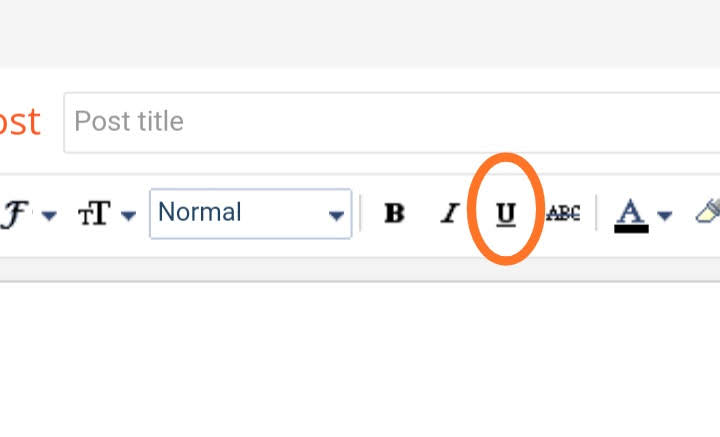Viewport: 720px width, 437px height.
Task: Select the text background highlighter icon
Action: point(708,211)
